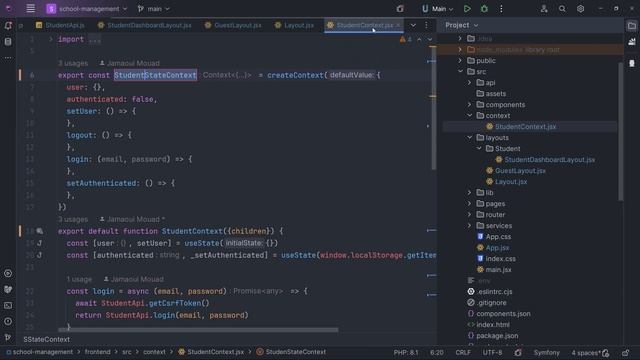Open the Terminal tool window icon
This screenshot has width=640, height=360.
point(8,305)
